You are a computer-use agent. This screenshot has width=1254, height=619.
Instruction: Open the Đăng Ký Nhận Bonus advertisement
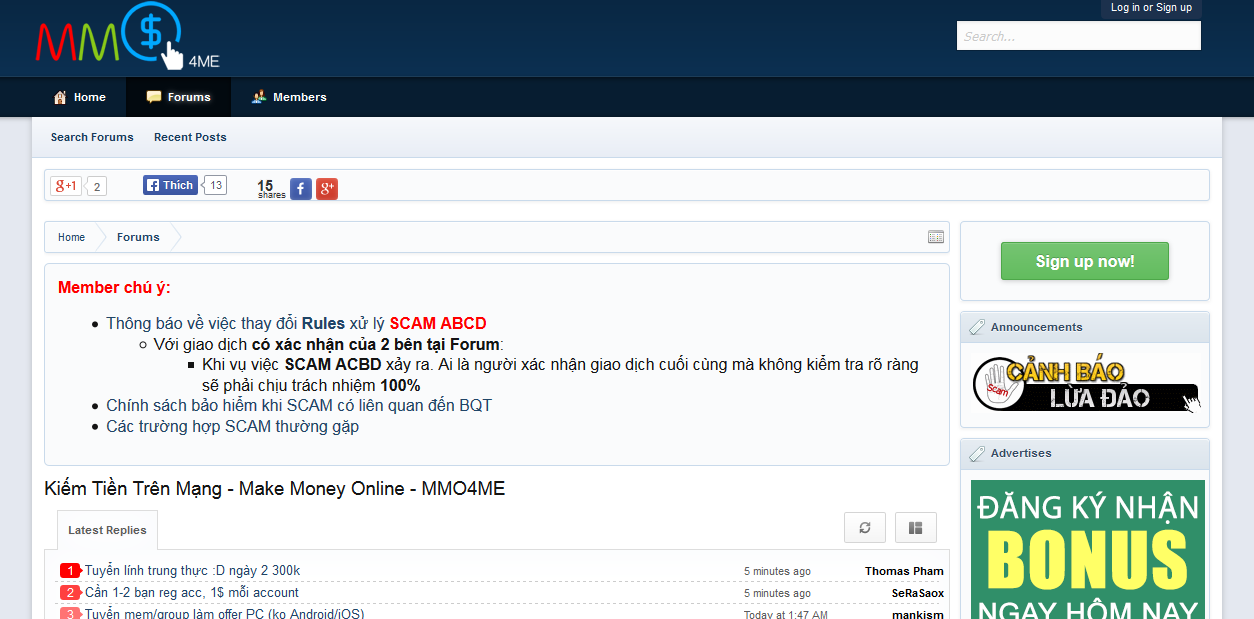(1088, 549)
